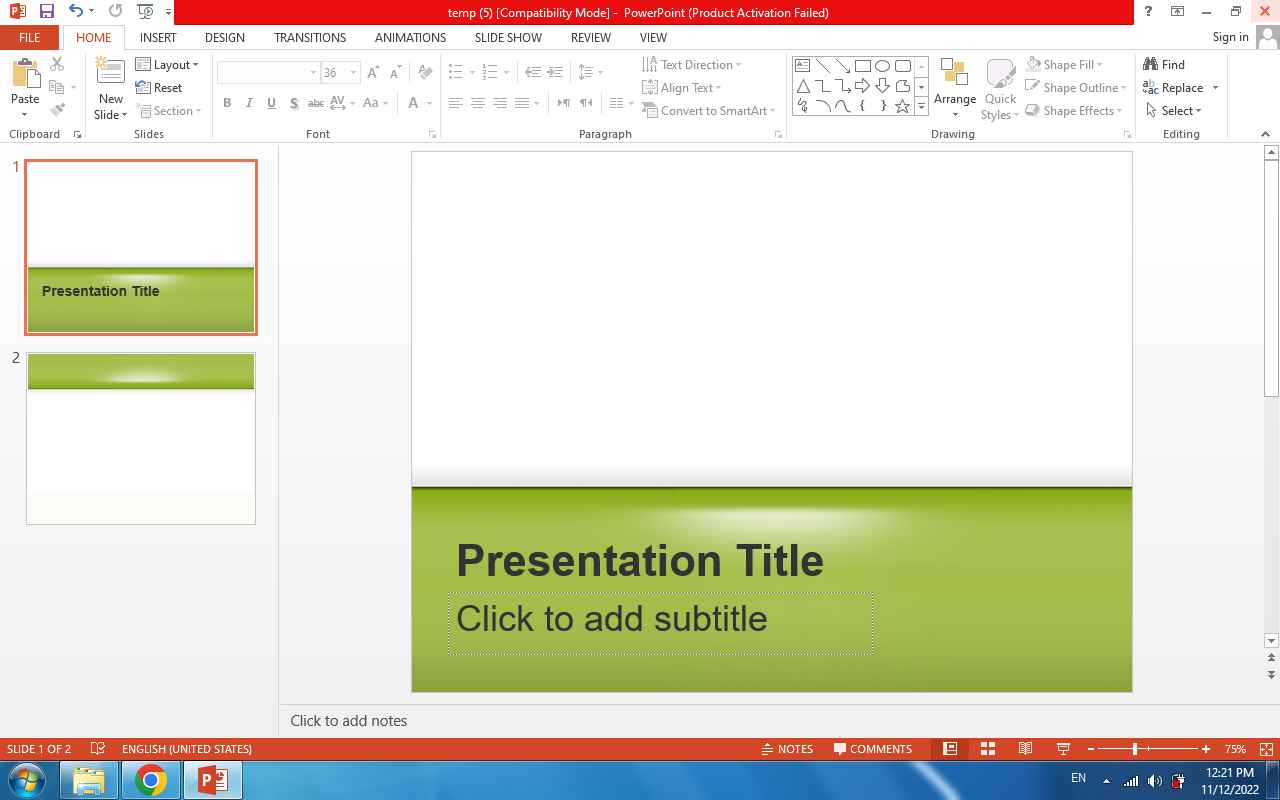This screenshot has width=1280, height=800.
Task: Open Reading View from status bar
Action: coord(1025,749)
